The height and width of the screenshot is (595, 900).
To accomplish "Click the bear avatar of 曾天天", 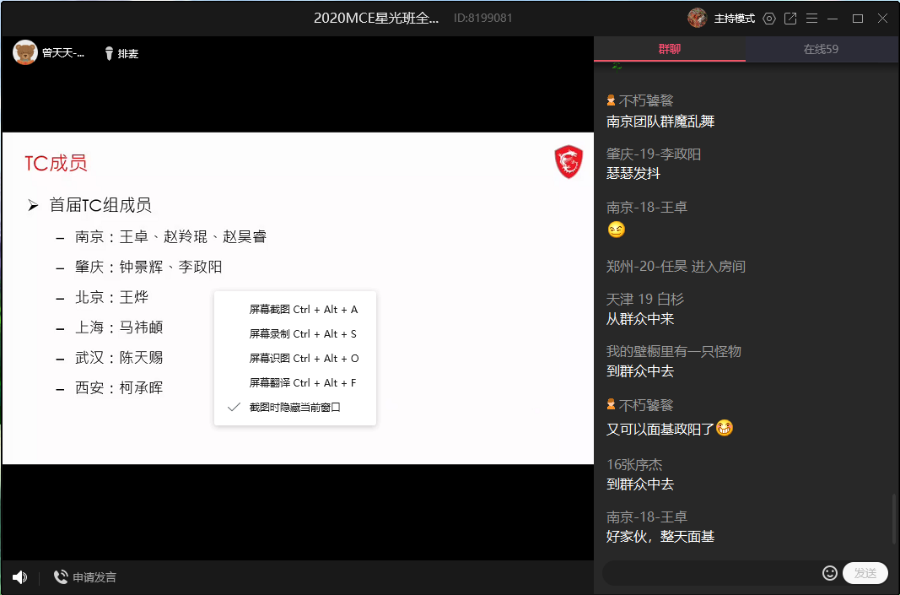I will (25, 53).
